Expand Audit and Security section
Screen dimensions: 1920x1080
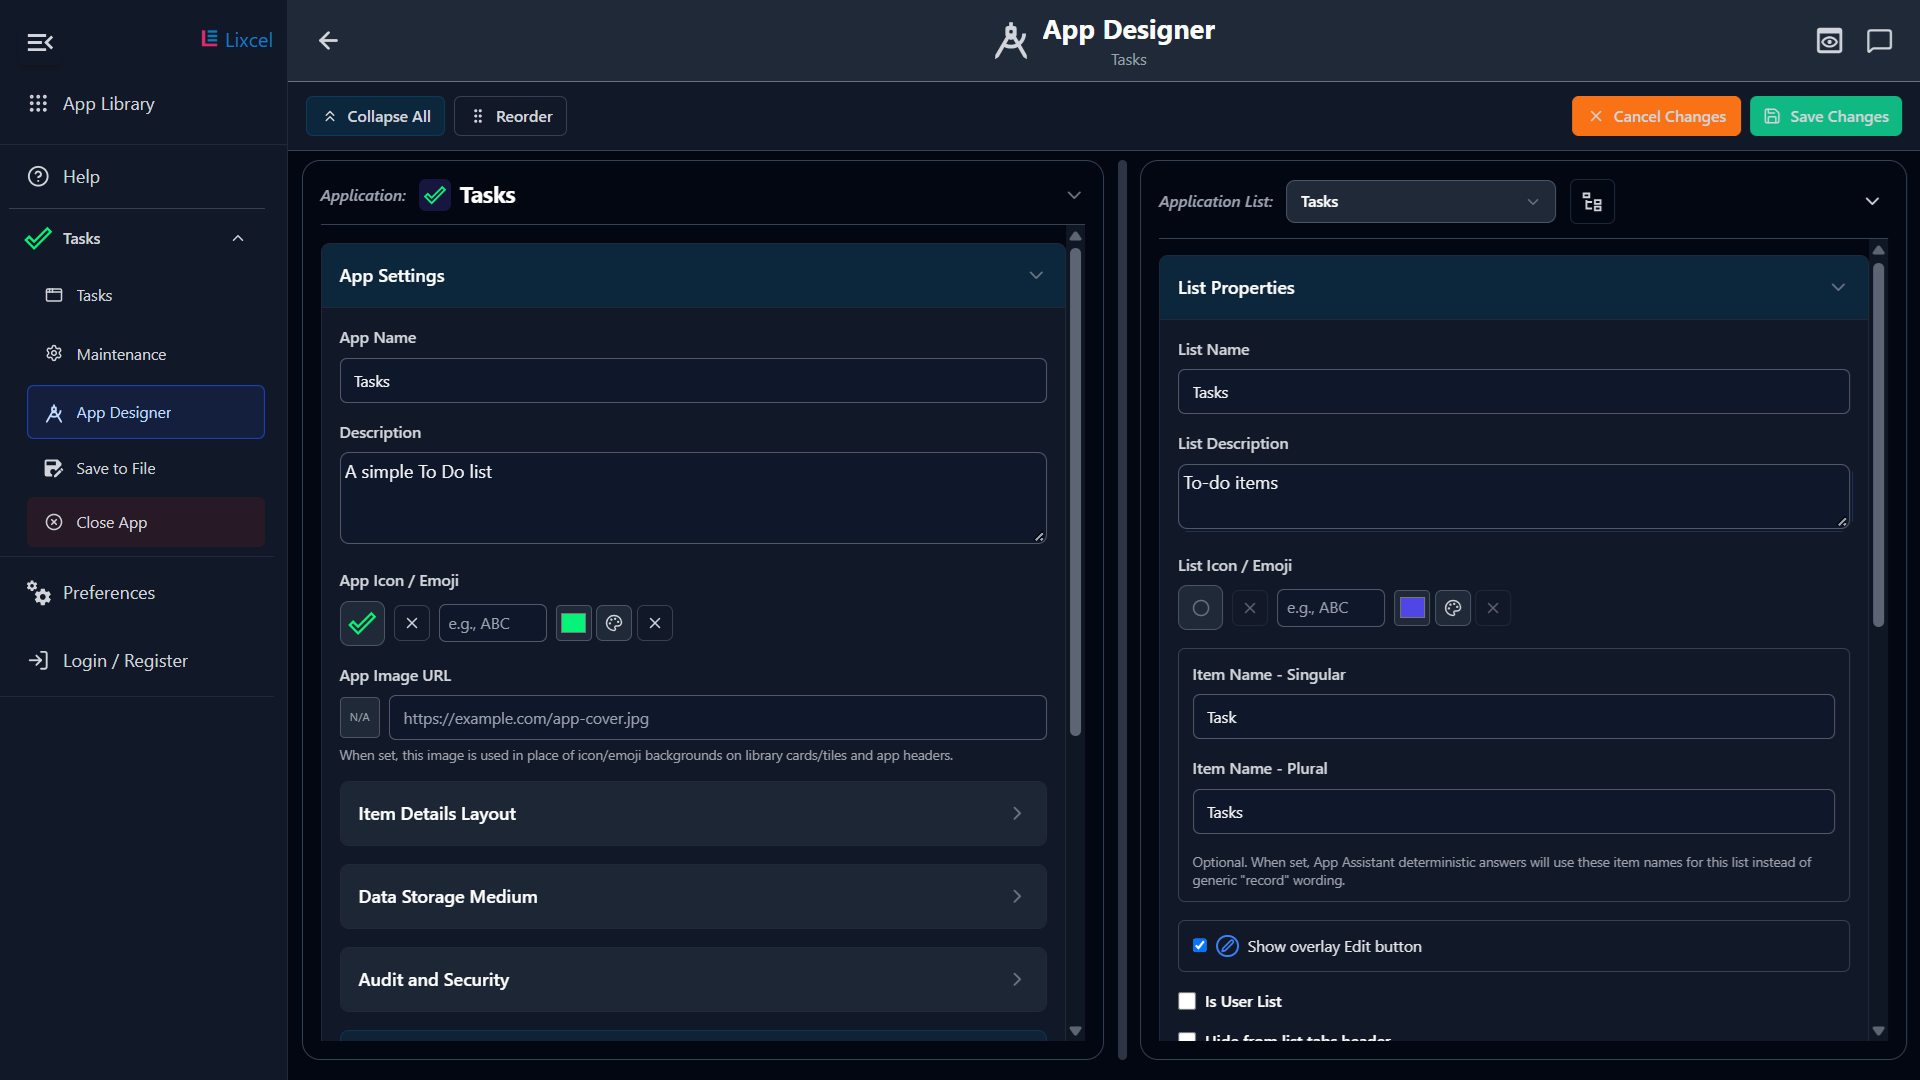[x=693, y=980]
